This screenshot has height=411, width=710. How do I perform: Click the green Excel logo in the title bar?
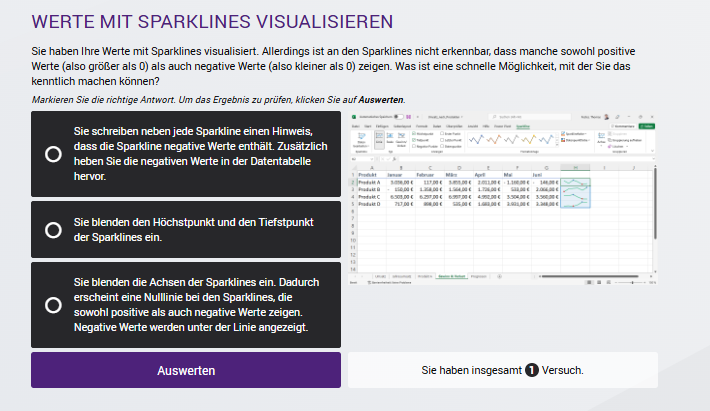pyautogui.click(x=354, y=117)
